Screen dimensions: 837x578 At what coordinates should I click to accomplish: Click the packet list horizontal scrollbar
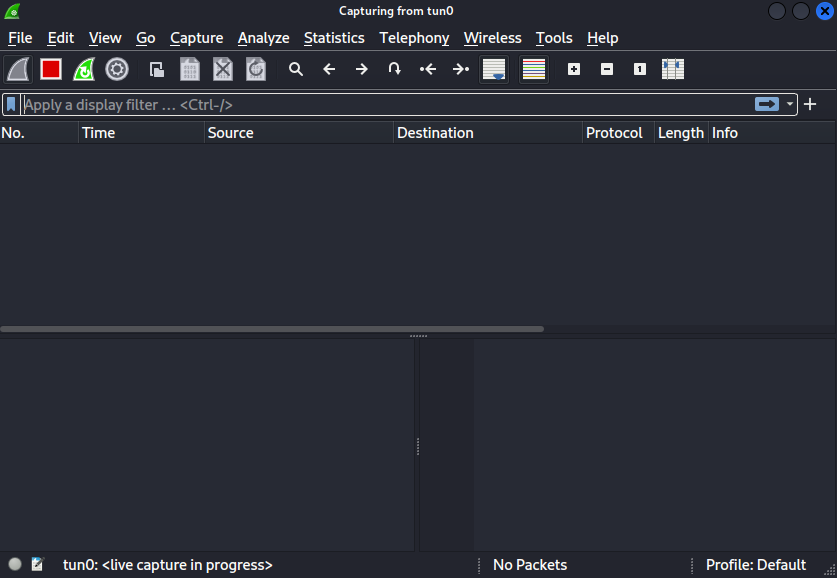pyautogui.click(x=272, y=329)
